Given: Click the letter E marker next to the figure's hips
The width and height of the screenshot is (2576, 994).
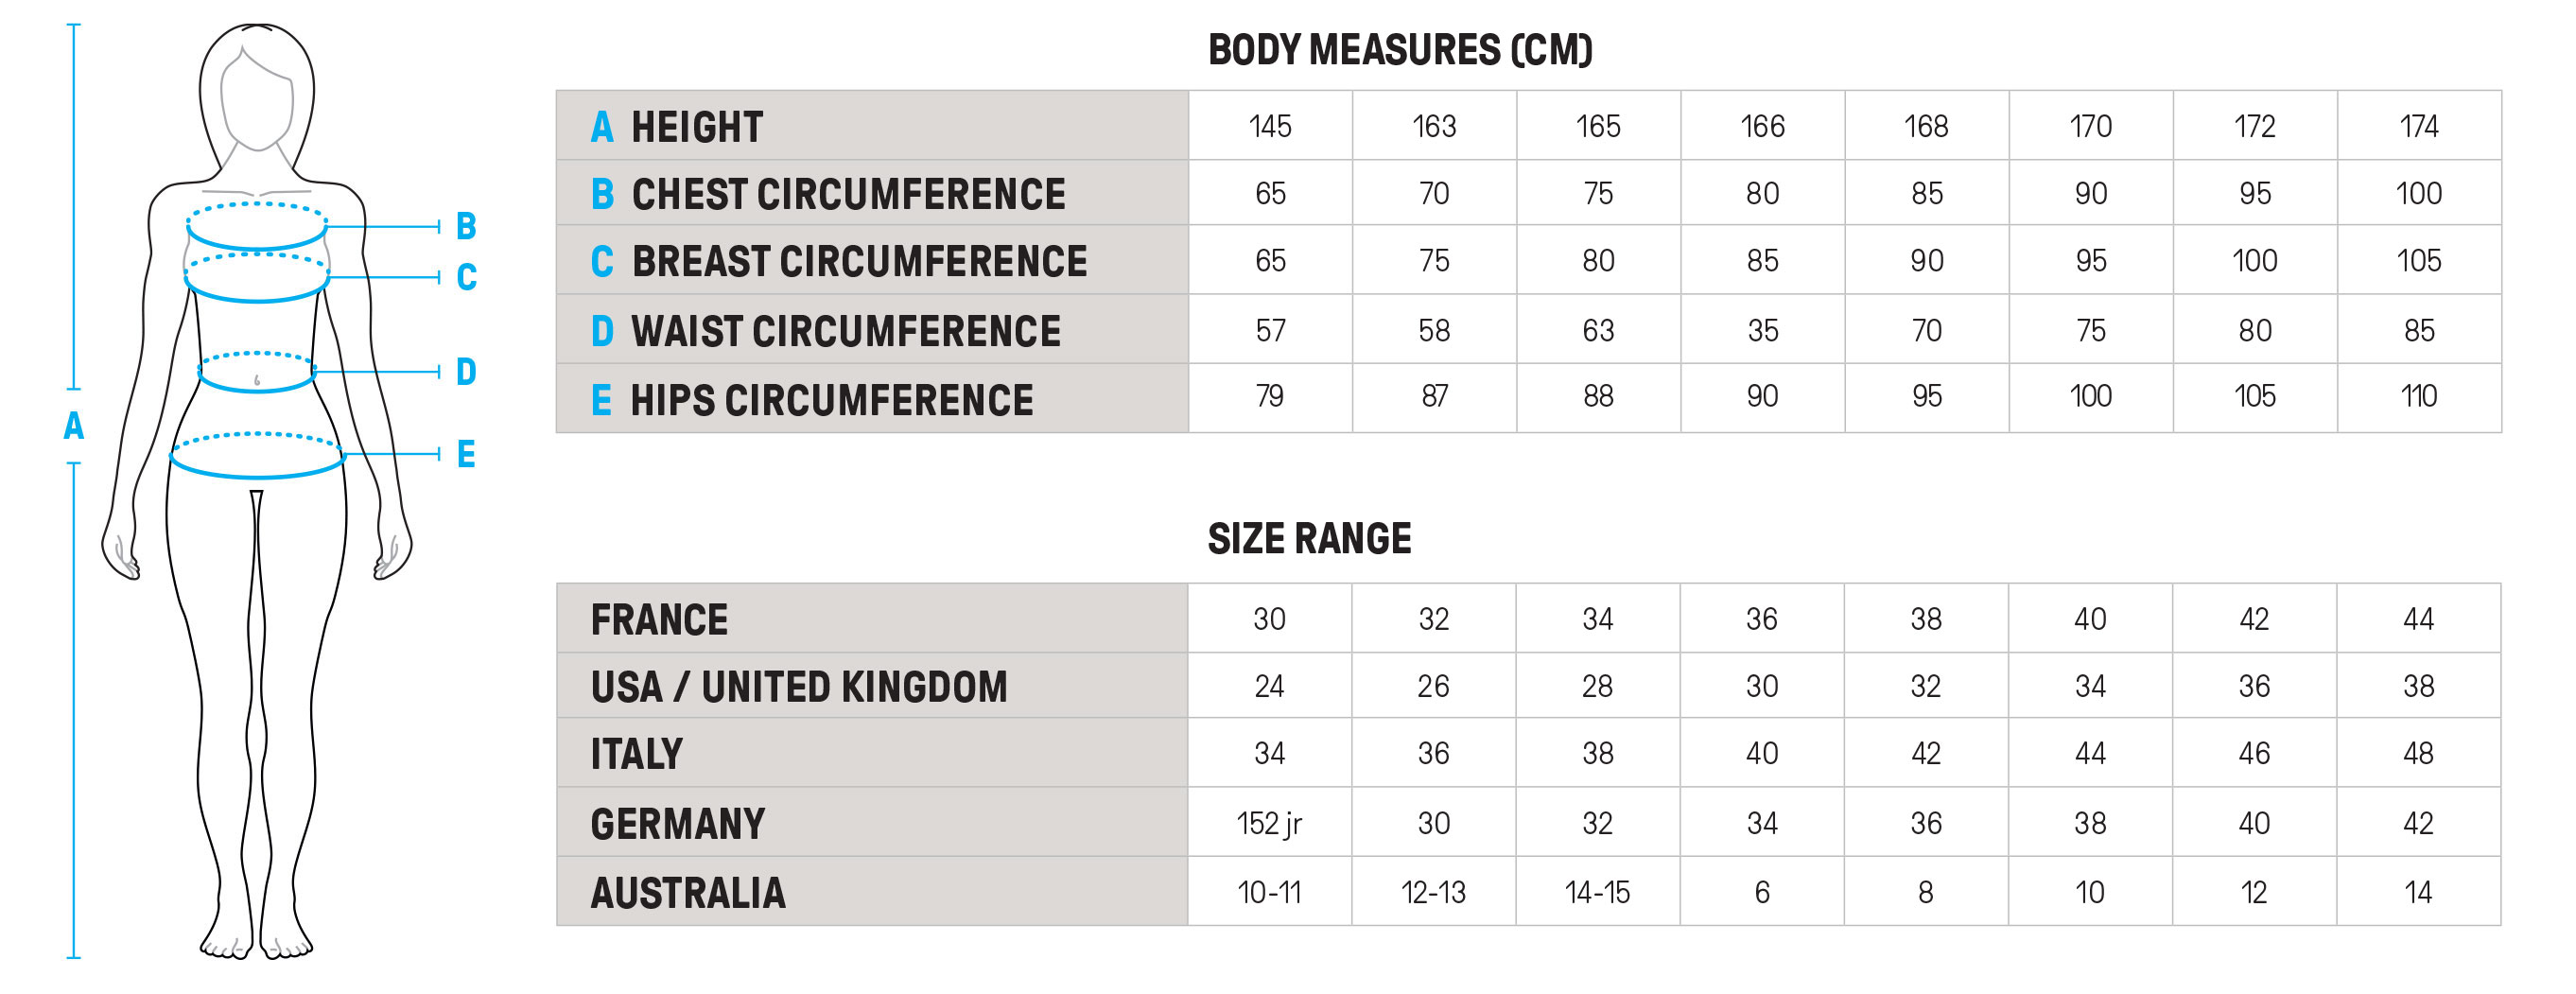Looking at the screenshot, I should [466, 454].
